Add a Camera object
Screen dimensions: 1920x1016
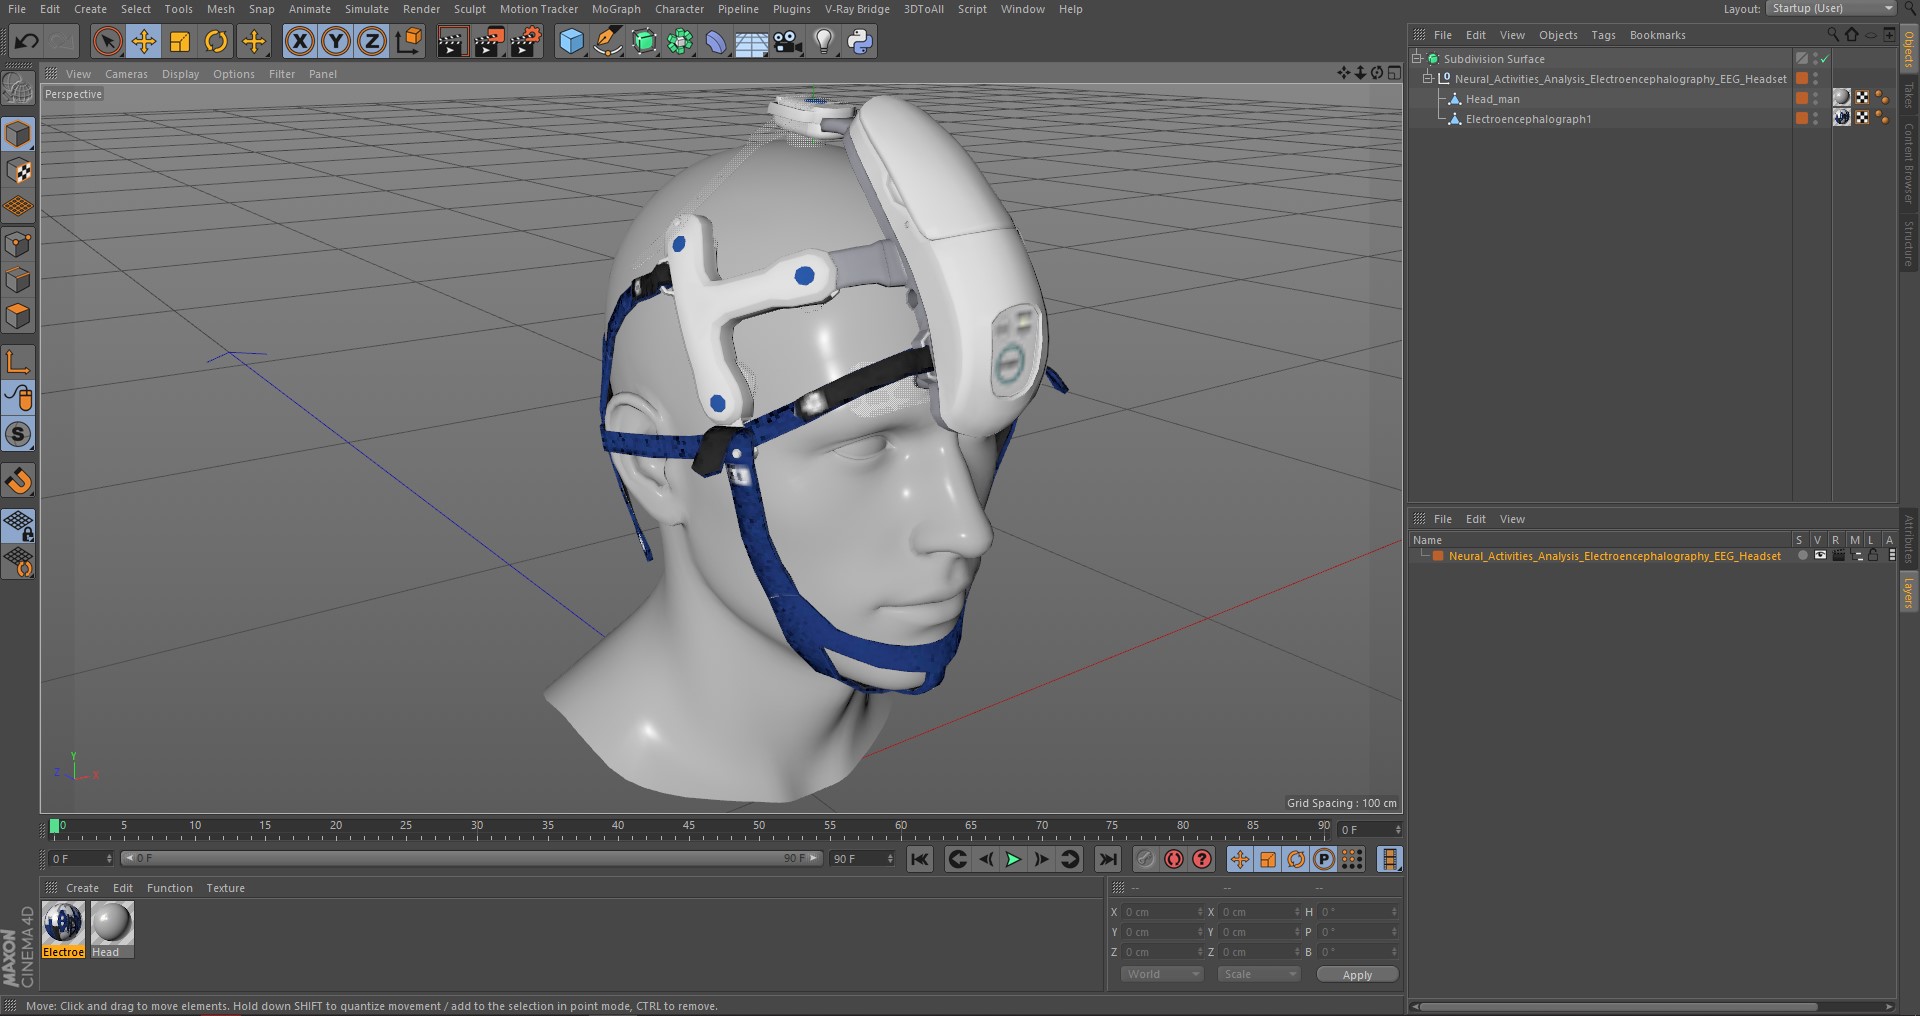tap(788, 42)
